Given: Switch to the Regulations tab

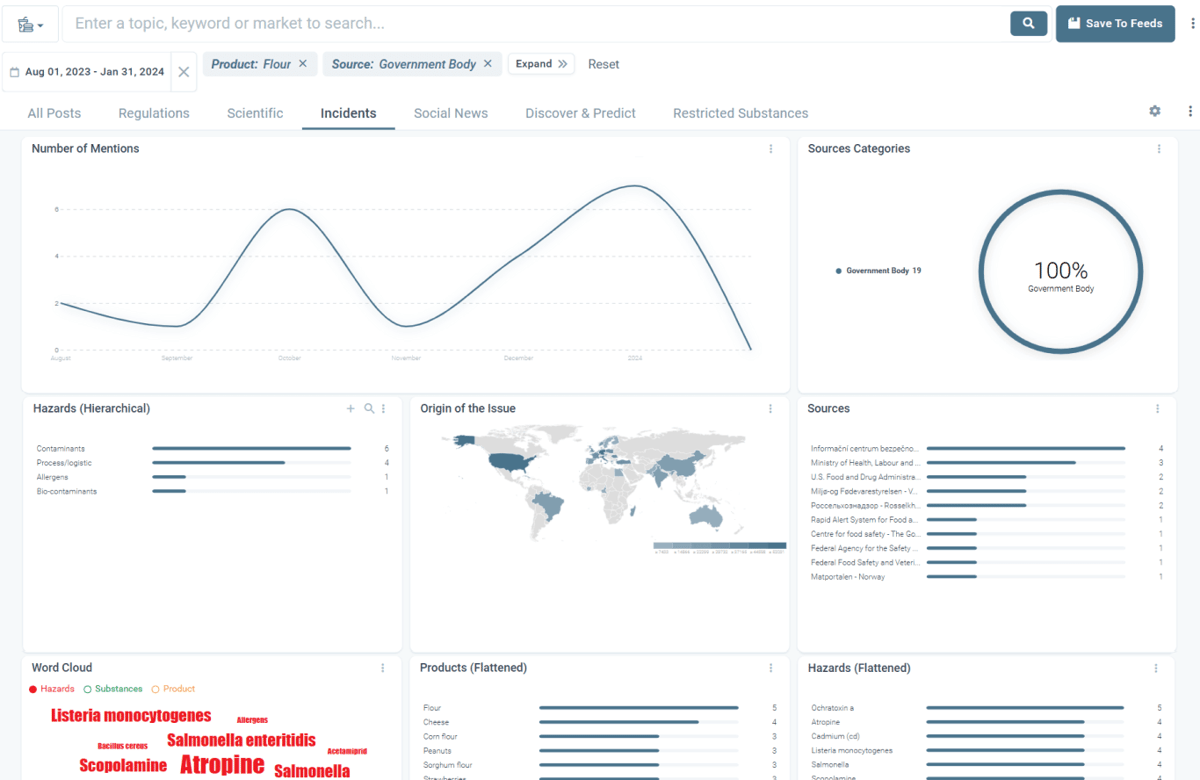Looking at the screenshot, I should point(154,113).
